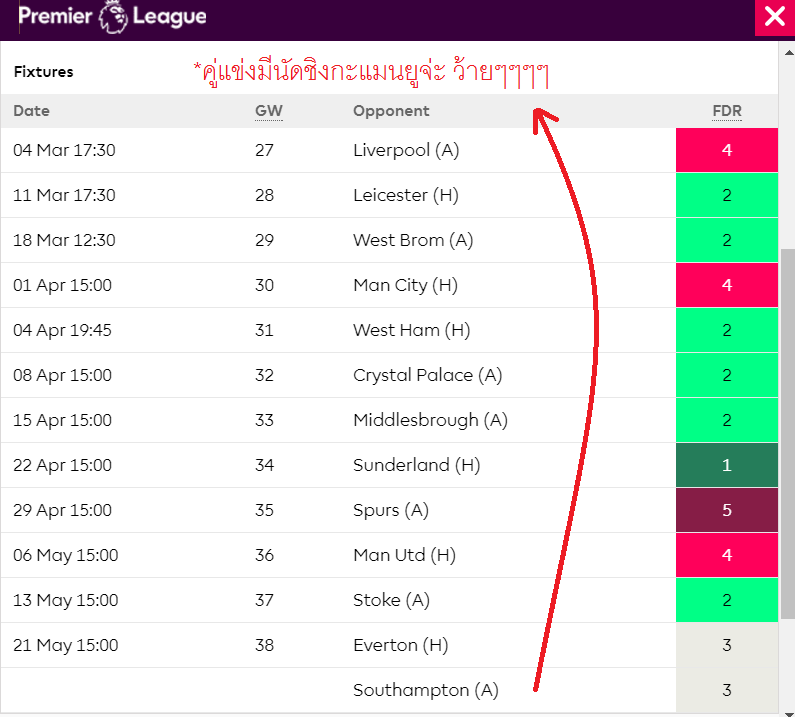Click the FDR column header abbreviation
Screen dimensions: 795x717
[726, 111]
